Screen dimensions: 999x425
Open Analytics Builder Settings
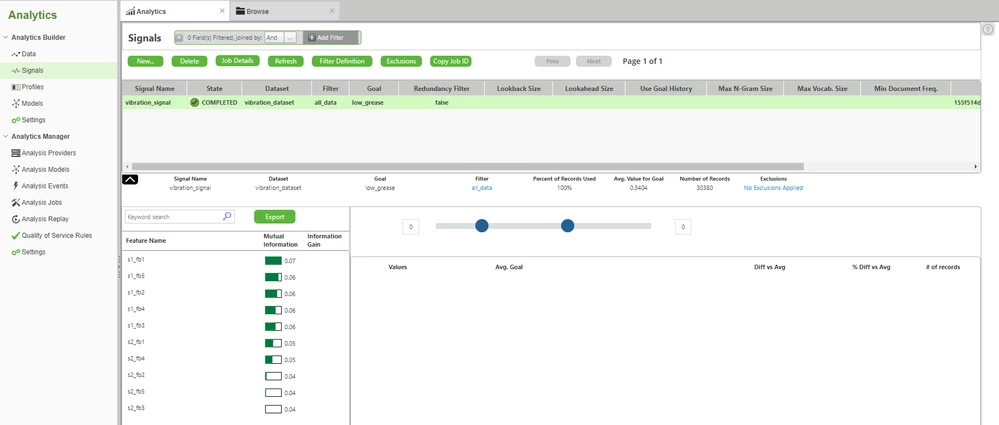(28, 120)
